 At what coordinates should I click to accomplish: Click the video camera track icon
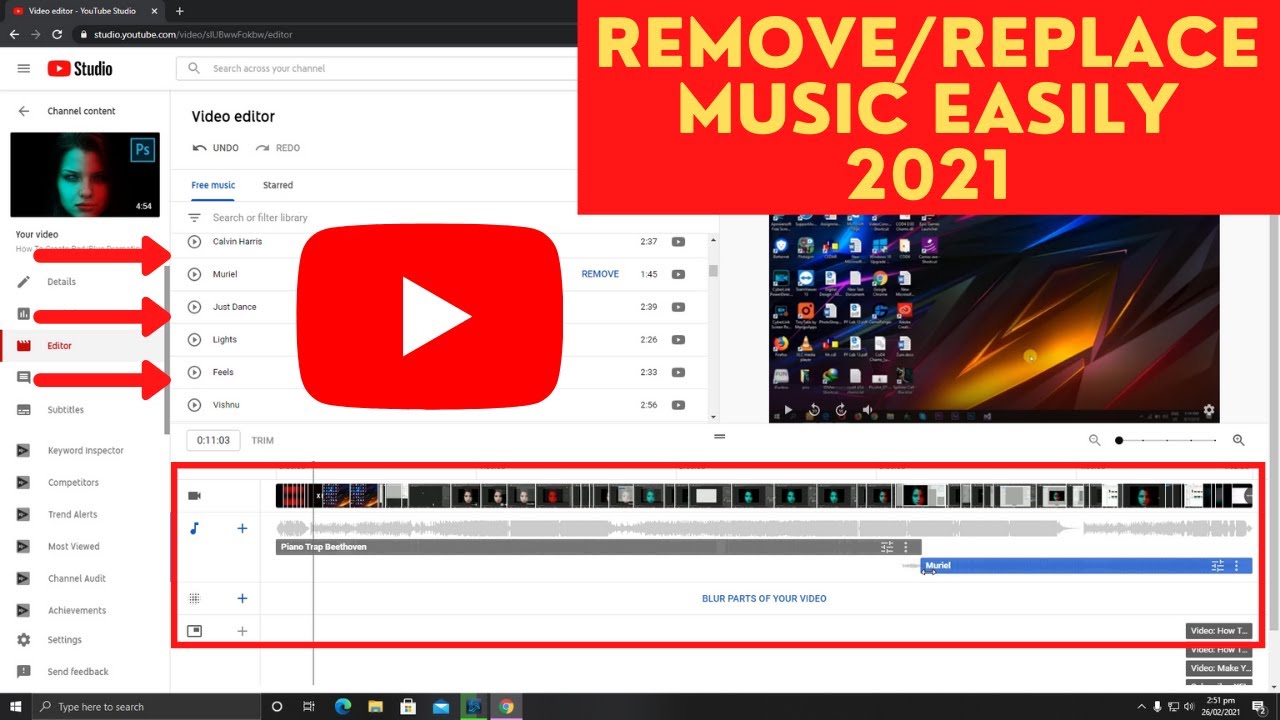pos(194,494)
